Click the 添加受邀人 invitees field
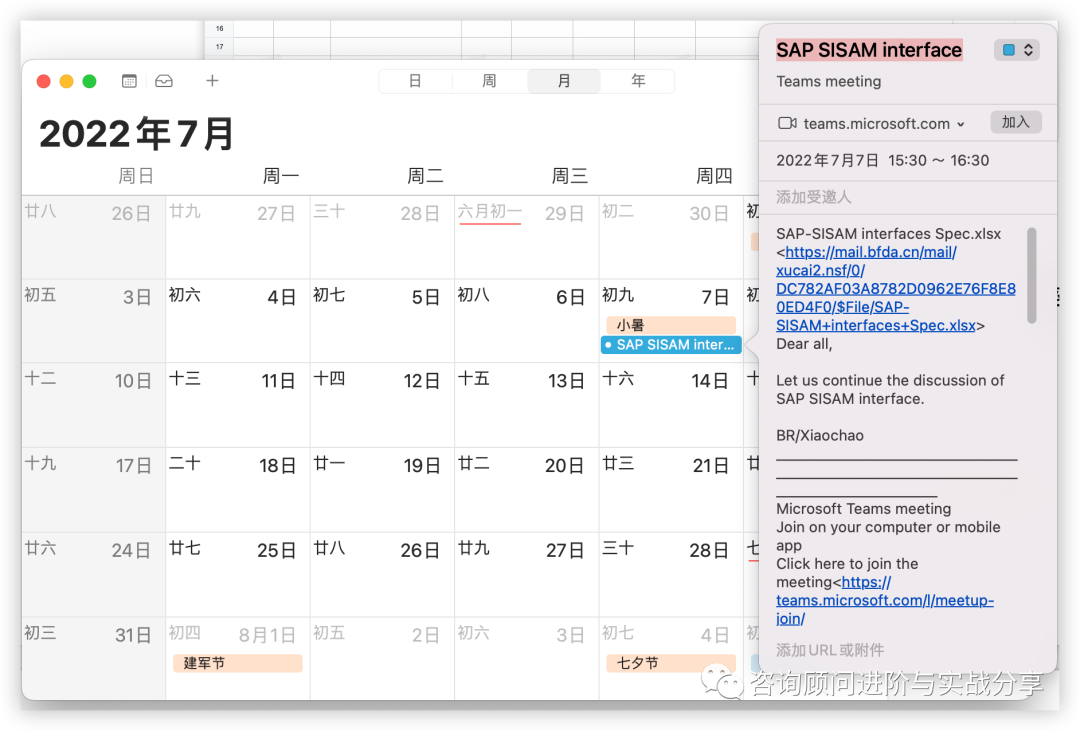The image size is (1080, 731). pyautogui.click(x=907, y=197)
